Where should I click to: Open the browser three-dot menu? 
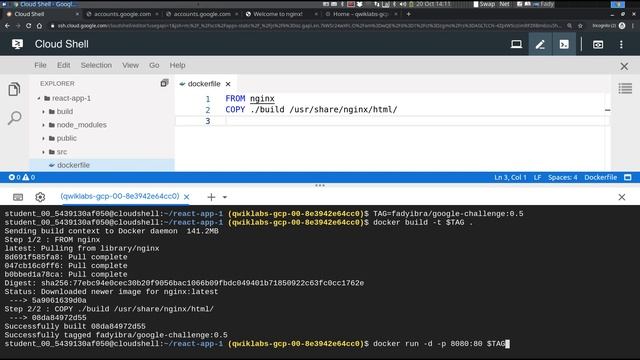click(633, 26)
